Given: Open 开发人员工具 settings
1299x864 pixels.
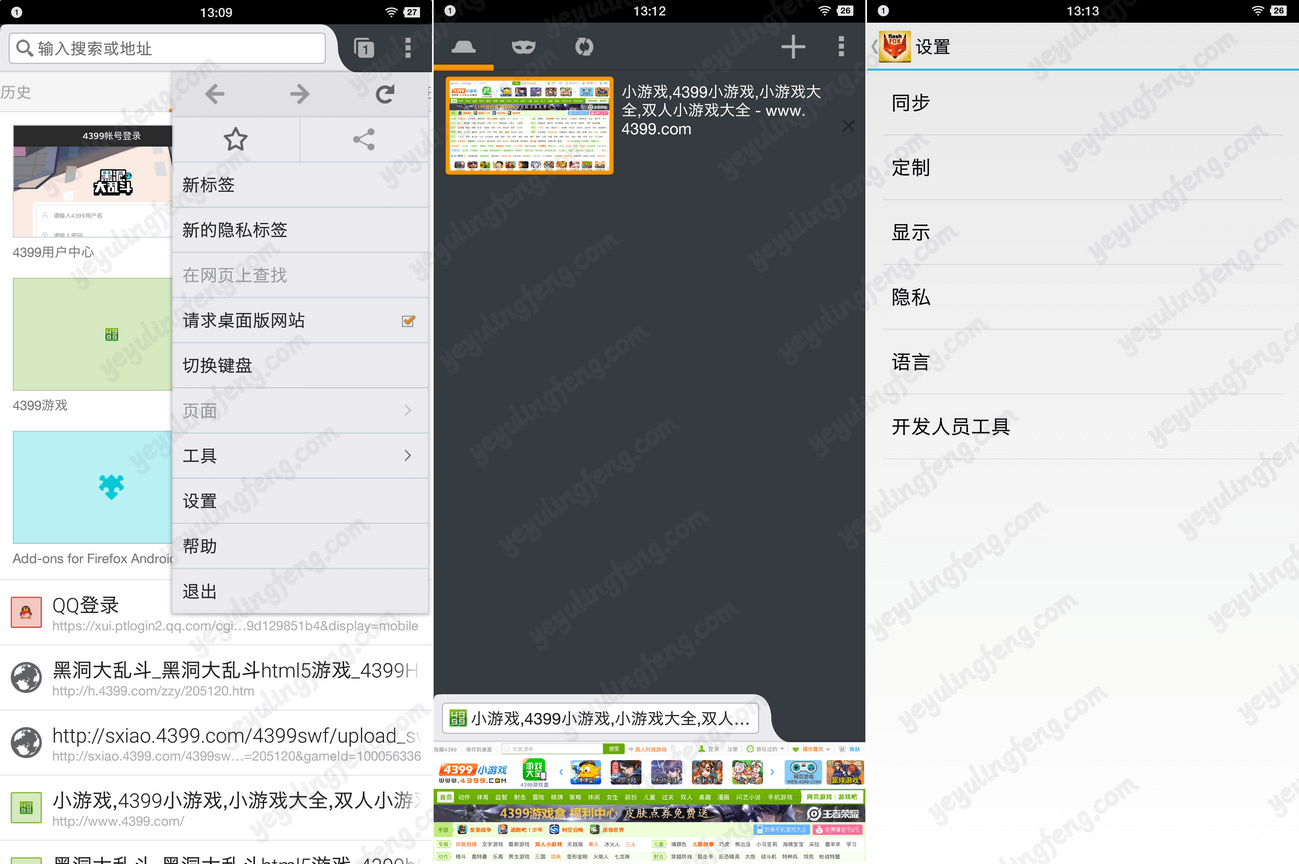Looking at the screenshot, I should tap(1082, 427).
